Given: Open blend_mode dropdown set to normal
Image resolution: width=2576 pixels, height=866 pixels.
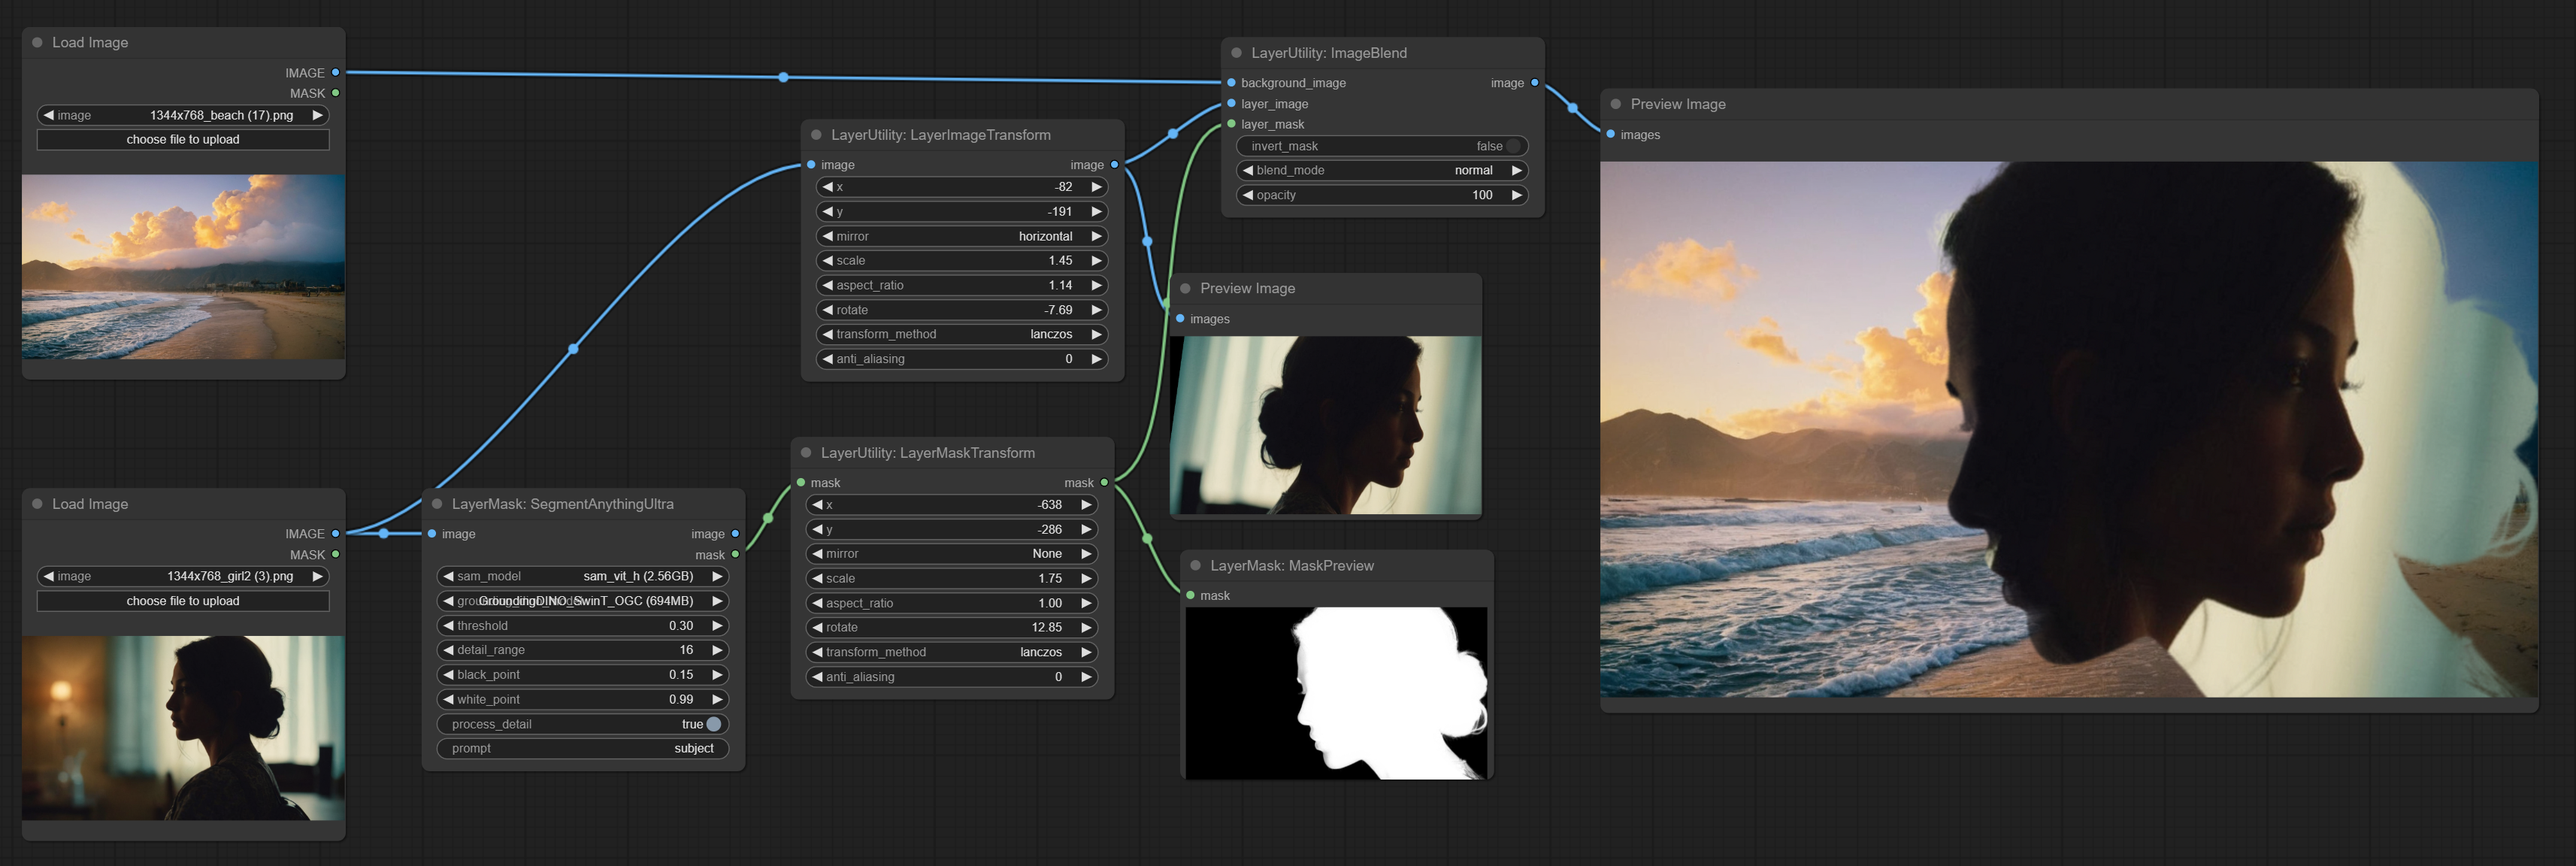Looking at the screenshot, I should (x=1382, y=171).
